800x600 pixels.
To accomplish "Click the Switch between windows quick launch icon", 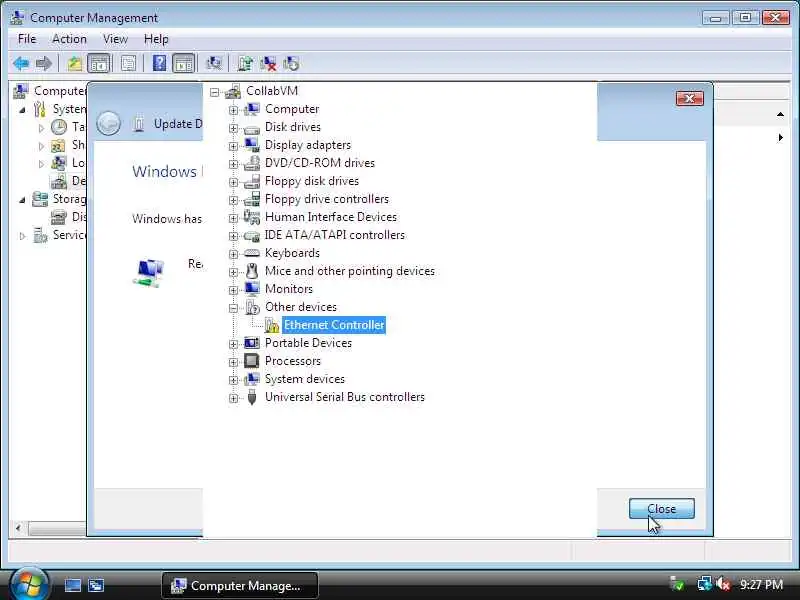I will 96,585.
